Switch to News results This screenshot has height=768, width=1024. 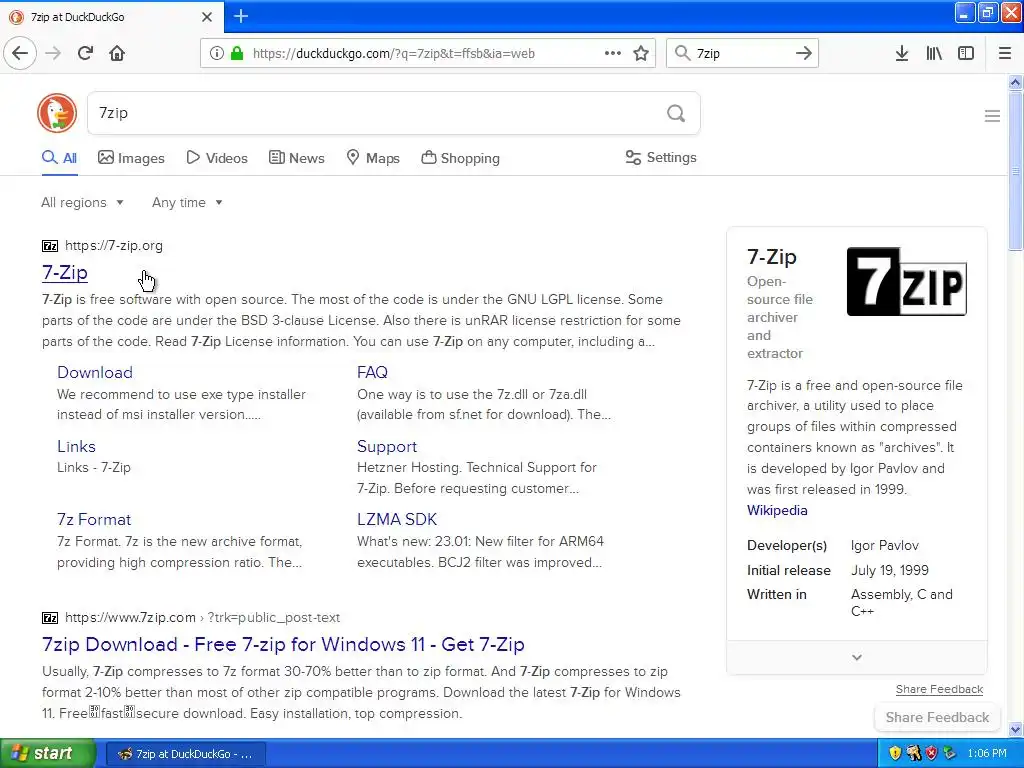(x=296, y=158)
